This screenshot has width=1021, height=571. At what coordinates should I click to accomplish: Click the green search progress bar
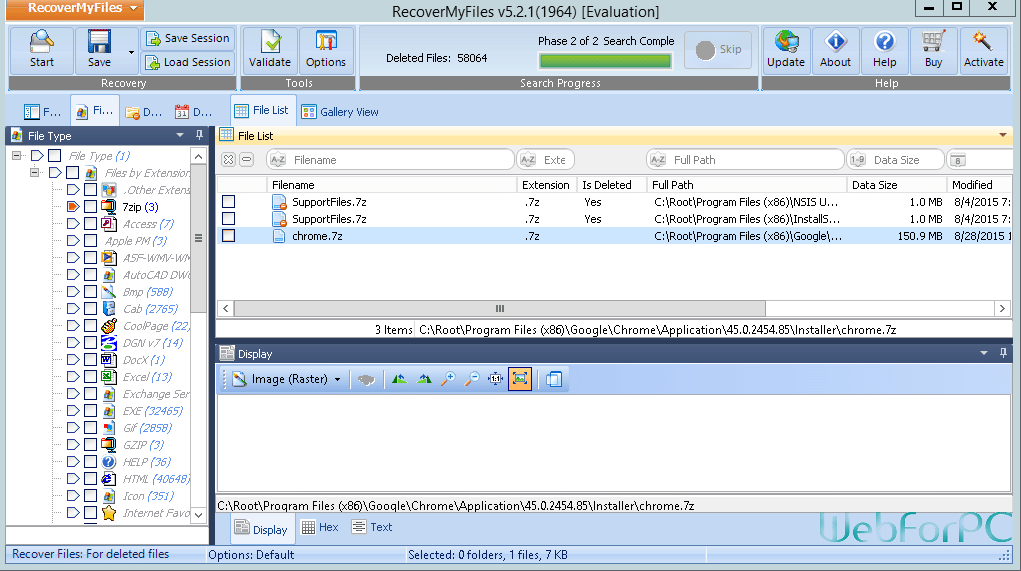(605, 61)
